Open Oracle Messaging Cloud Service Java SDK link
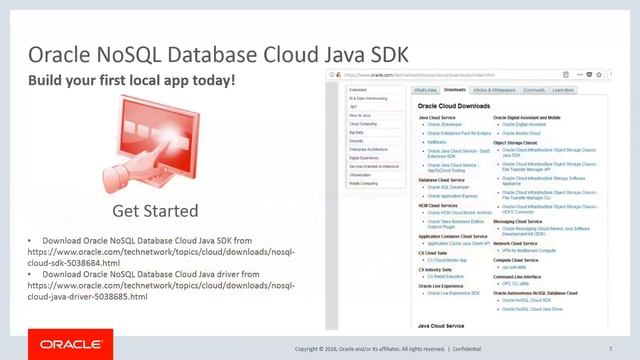 (546, 231)
